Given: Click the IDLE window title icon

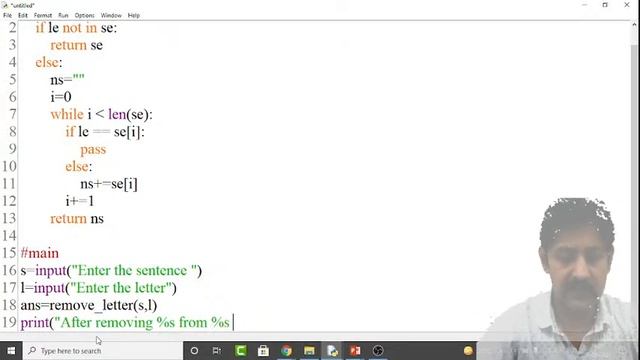Looking at the screenshot, I should [x=5, y=5].
